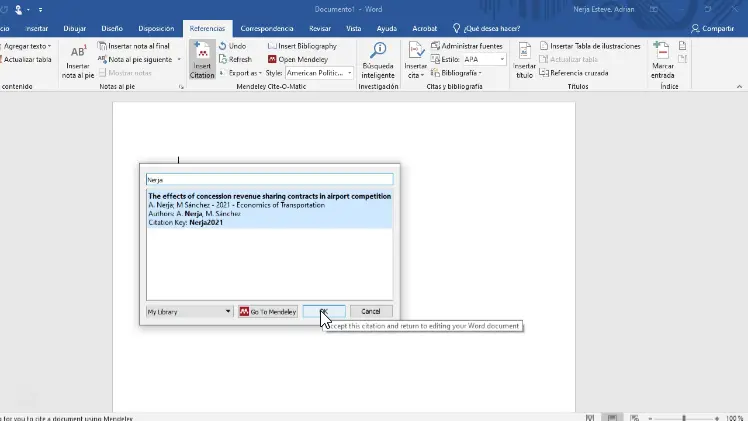The width and height of the screenshot is (748, 421).
Task: Click Insertar Tabla de ilustraciones
Action: pyautogui.click(x=590, y=46)
